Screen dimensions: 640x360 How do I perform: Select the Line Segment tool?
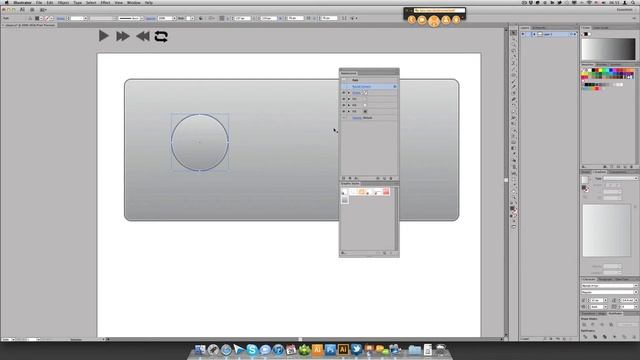[x=514, y=70]
